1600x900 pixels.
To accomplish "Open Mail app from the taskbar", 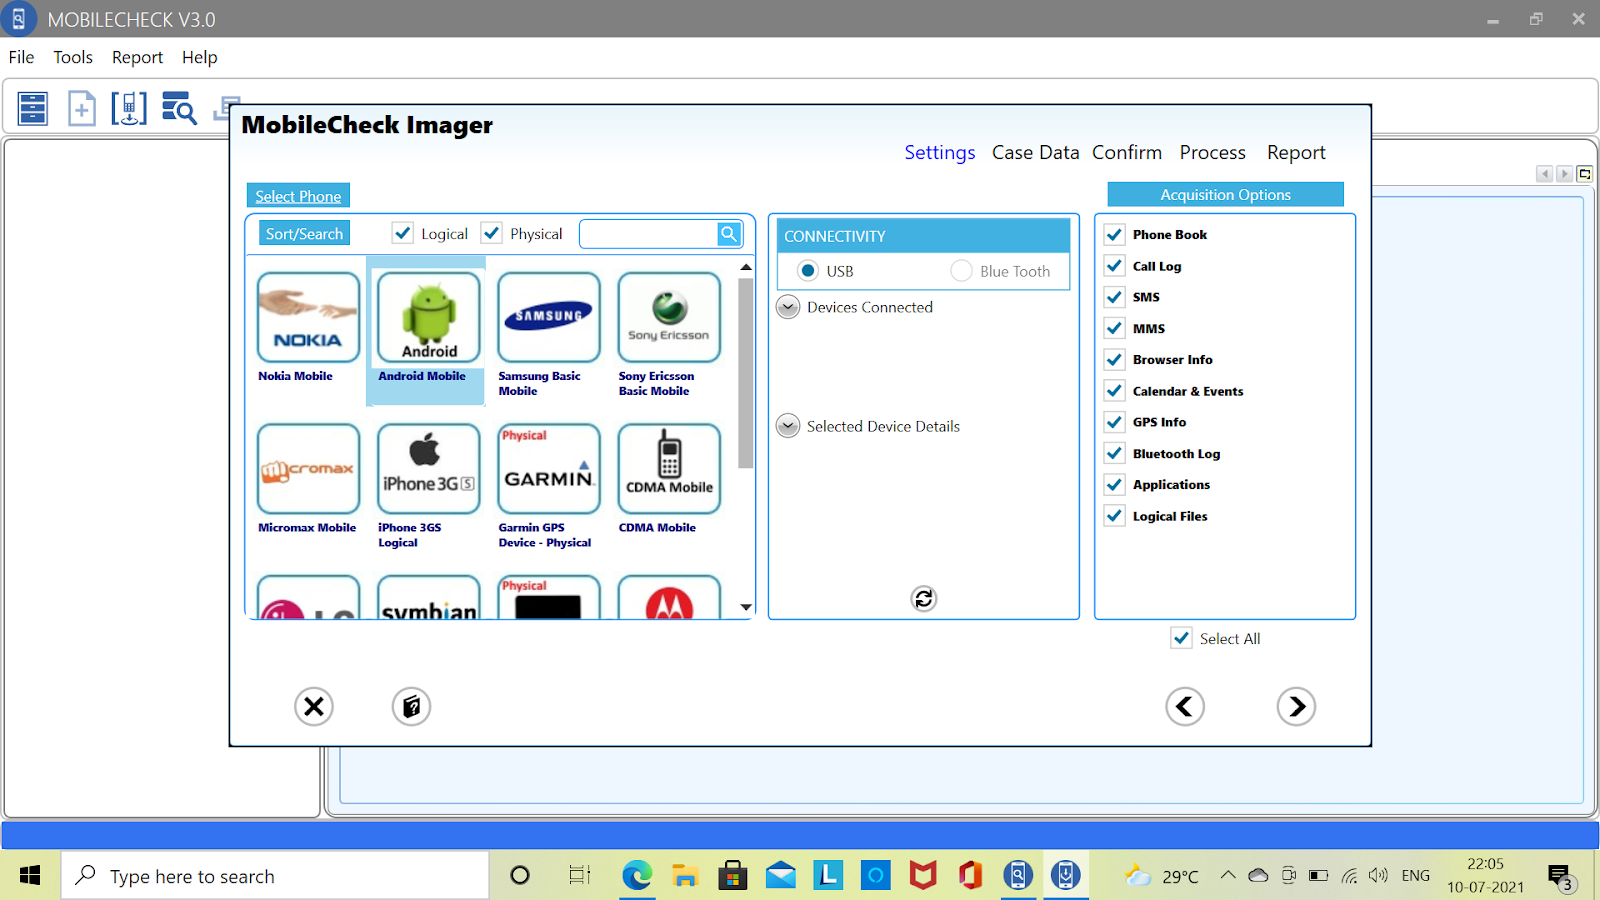I will (x=781, y=876).
